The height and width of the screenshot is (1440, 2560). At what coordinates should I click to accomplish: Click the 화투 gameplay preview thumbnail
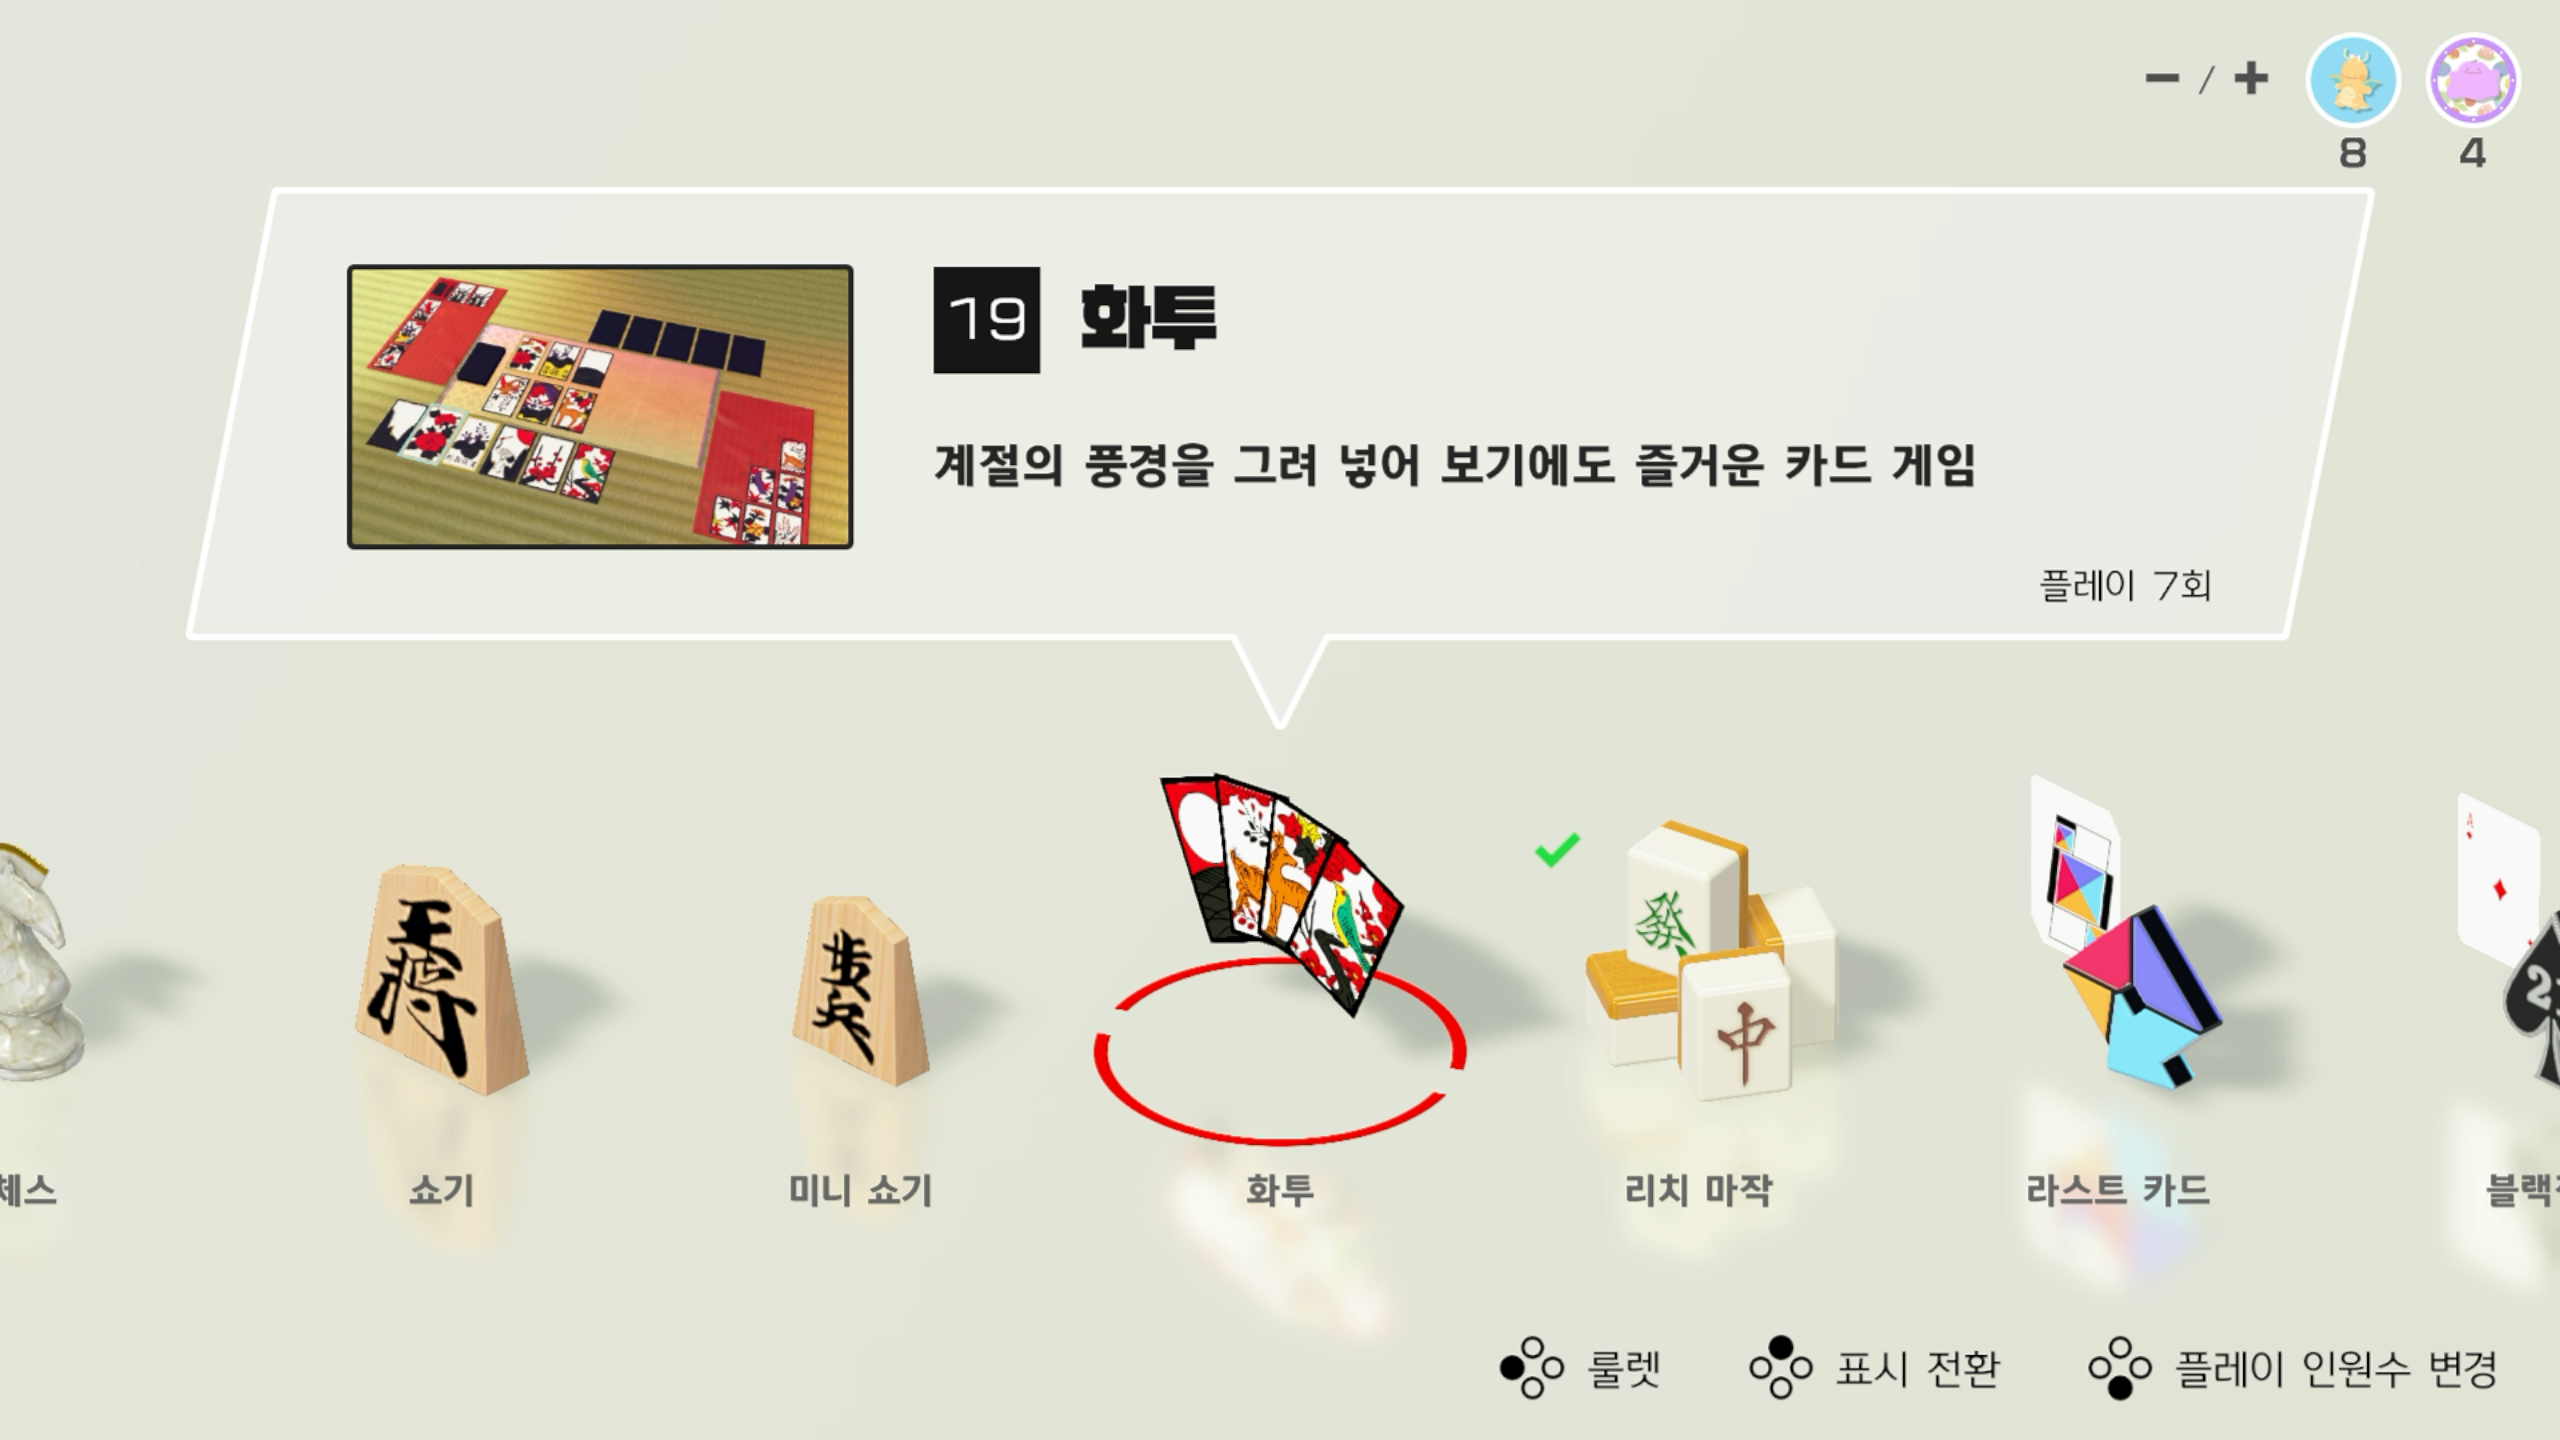point(600,407)
